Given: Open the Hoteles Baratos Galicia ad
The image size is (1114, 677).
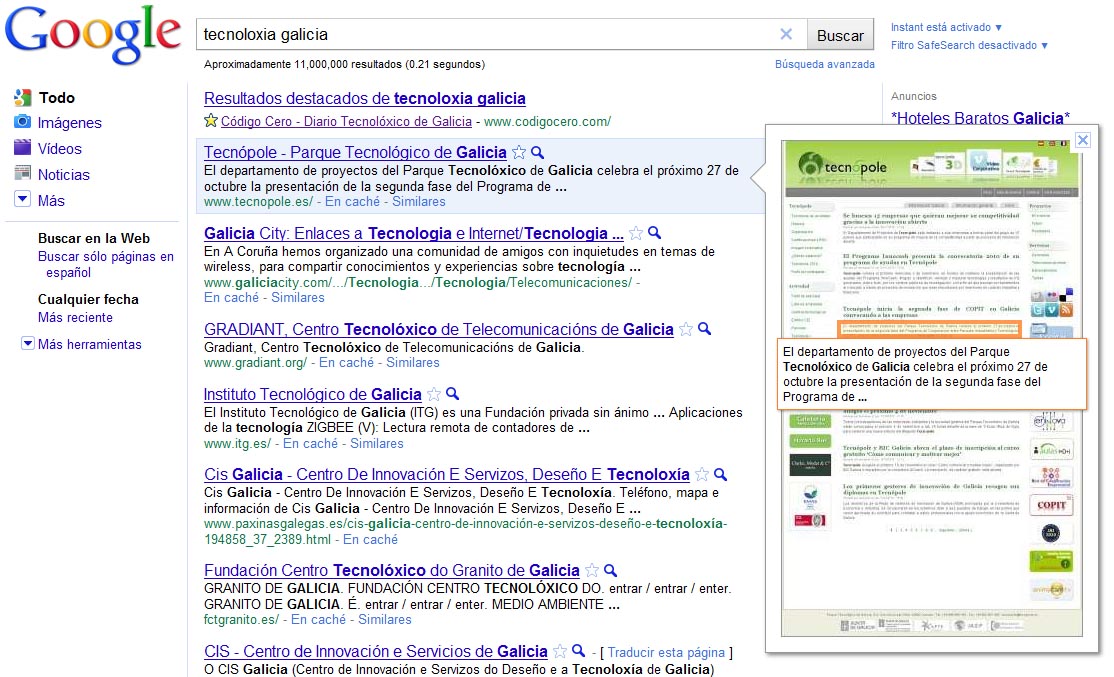Looking at the screenshot, I should [980, 118].
